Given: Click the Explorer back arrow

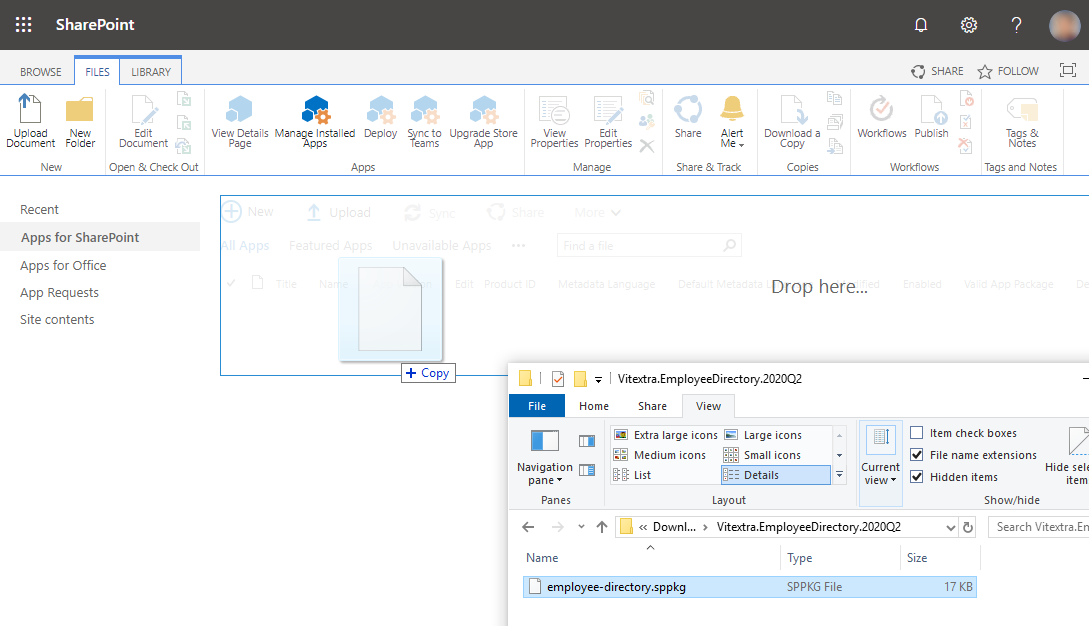Looking at the screenshot, I should point(528,527).
